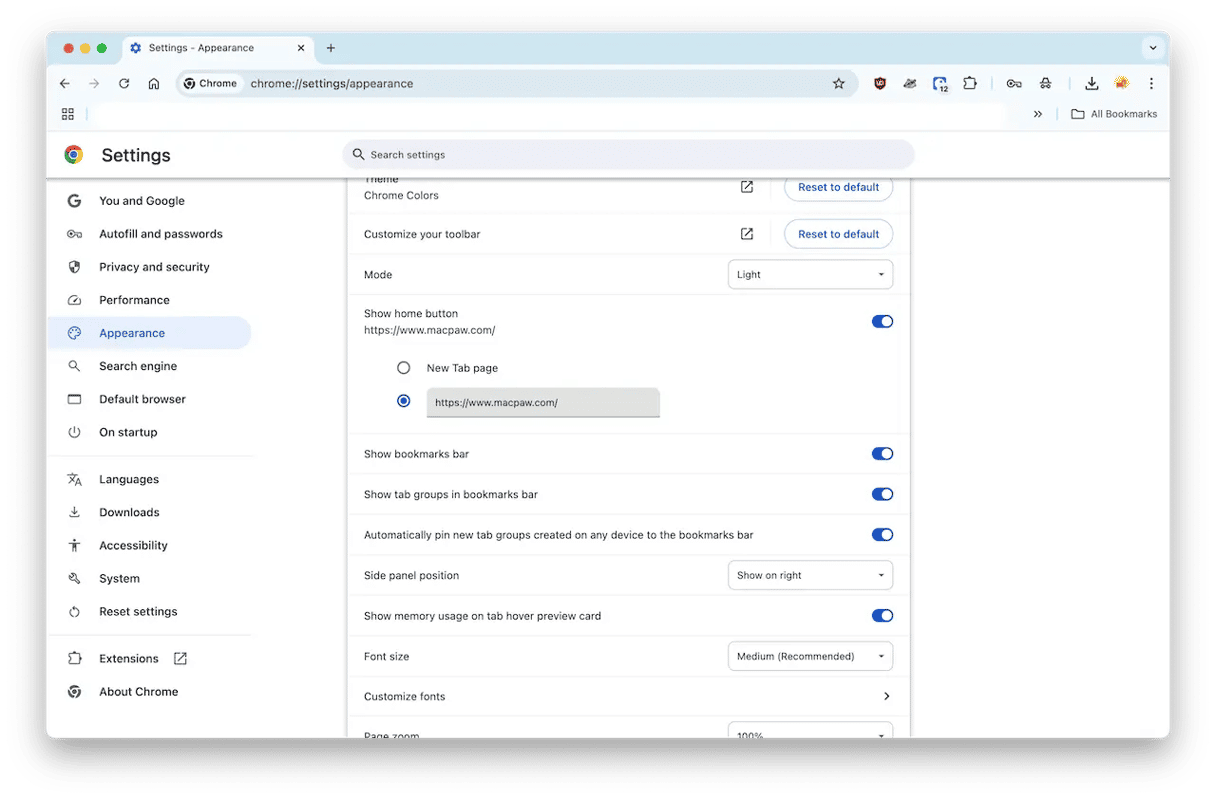The image size is (1216, 799).
Task: Turn off Show bookmarks bar toggle
Action: tap(881, 454)
